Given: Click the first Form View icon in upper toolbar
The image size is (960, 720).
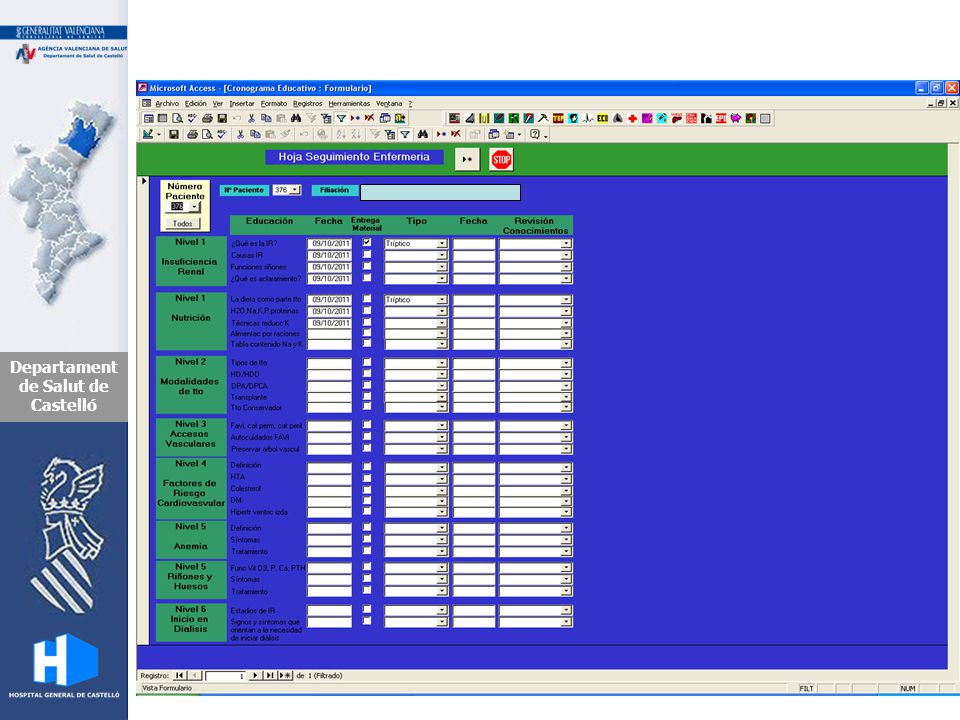Looking at the screenshot, I should [x=148, y=118].
